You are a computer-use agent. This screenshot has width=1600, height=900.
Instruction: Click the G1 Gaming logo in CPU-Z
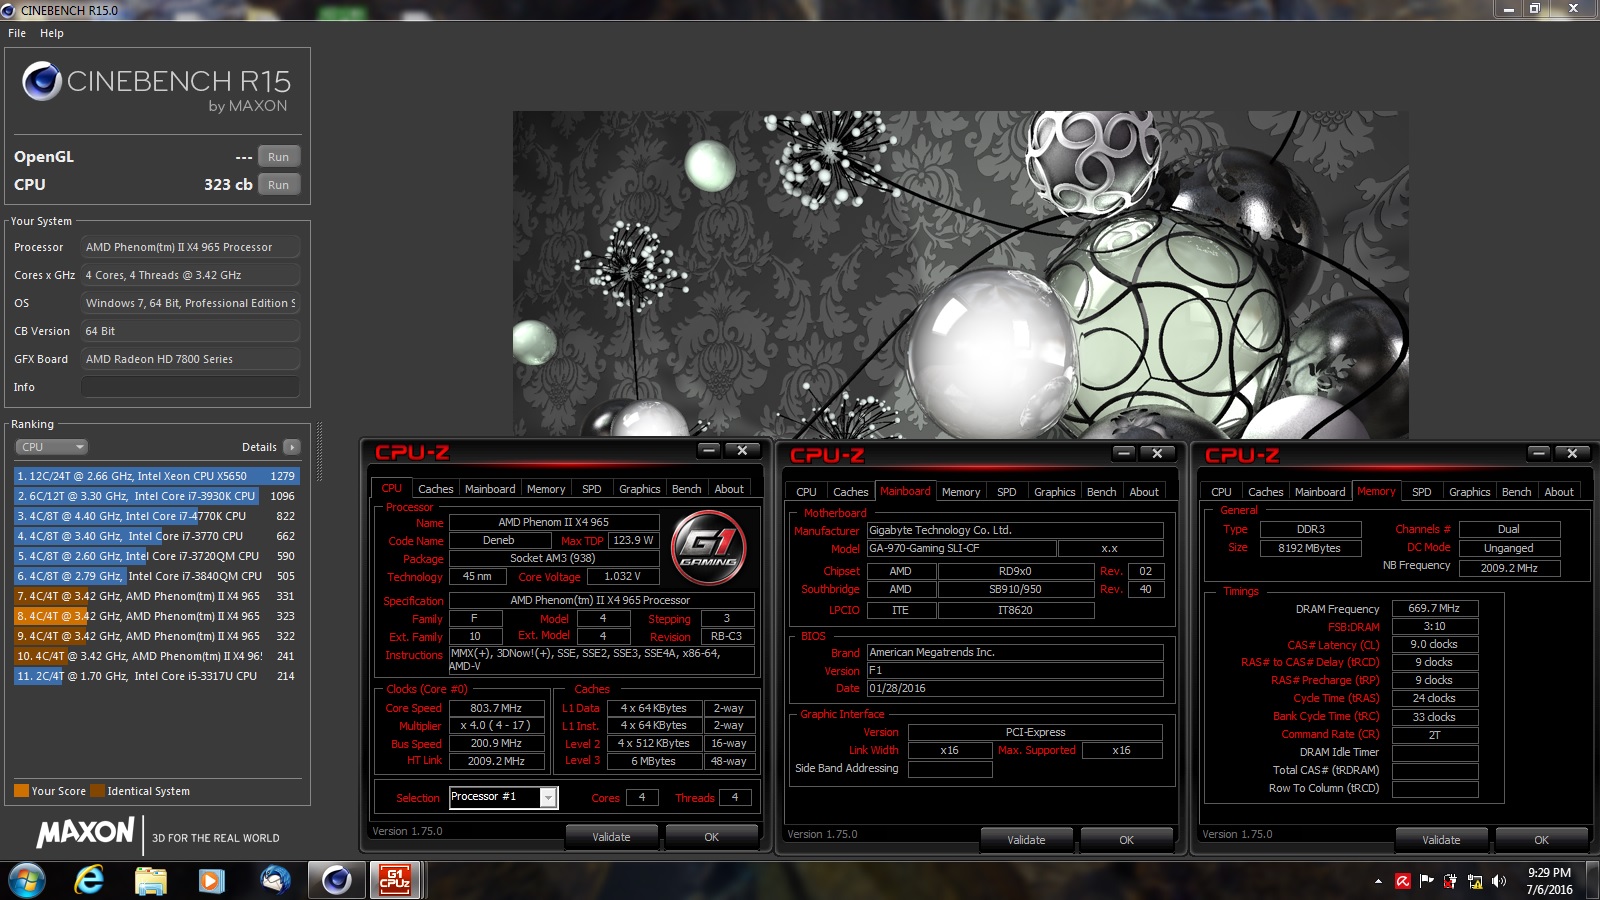click(709, 547)
